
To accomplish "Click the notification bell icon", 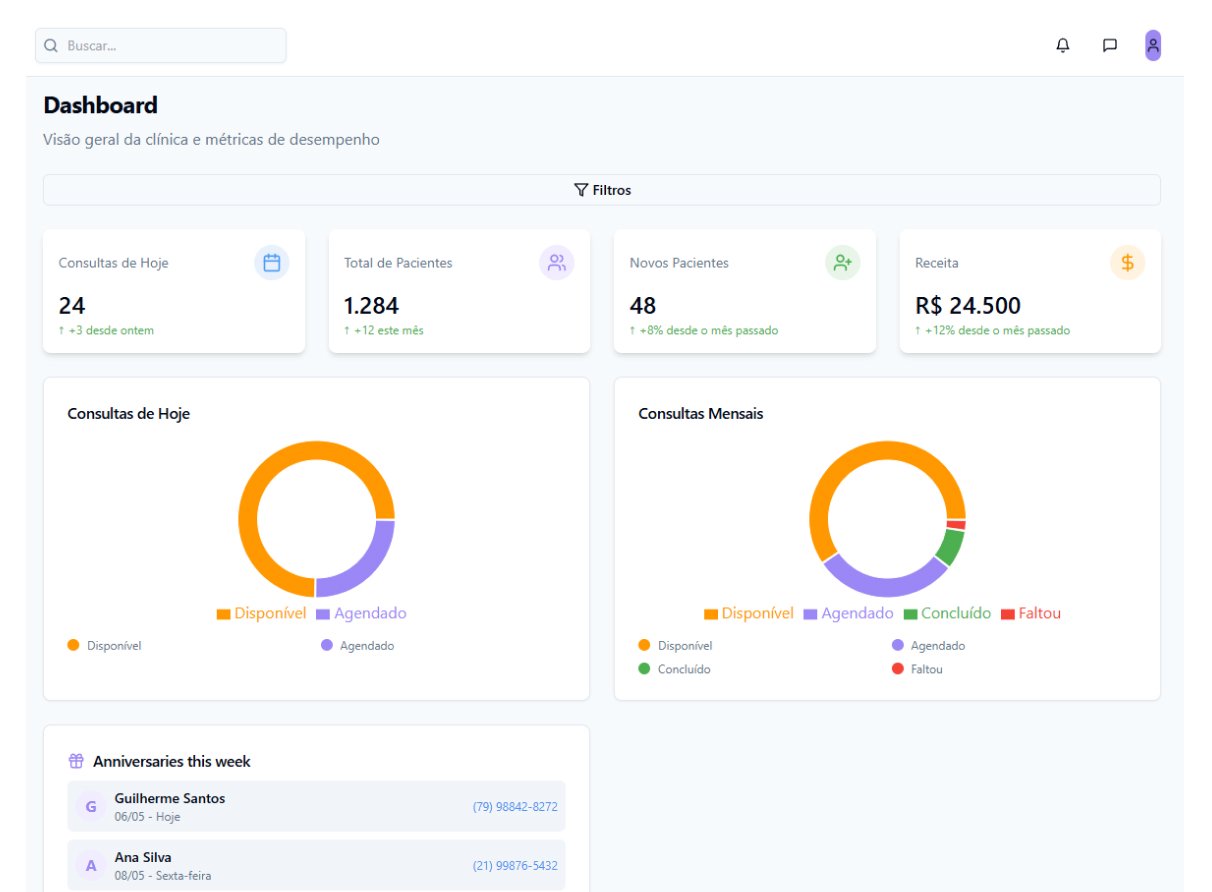I will [x=1062, y=46].
